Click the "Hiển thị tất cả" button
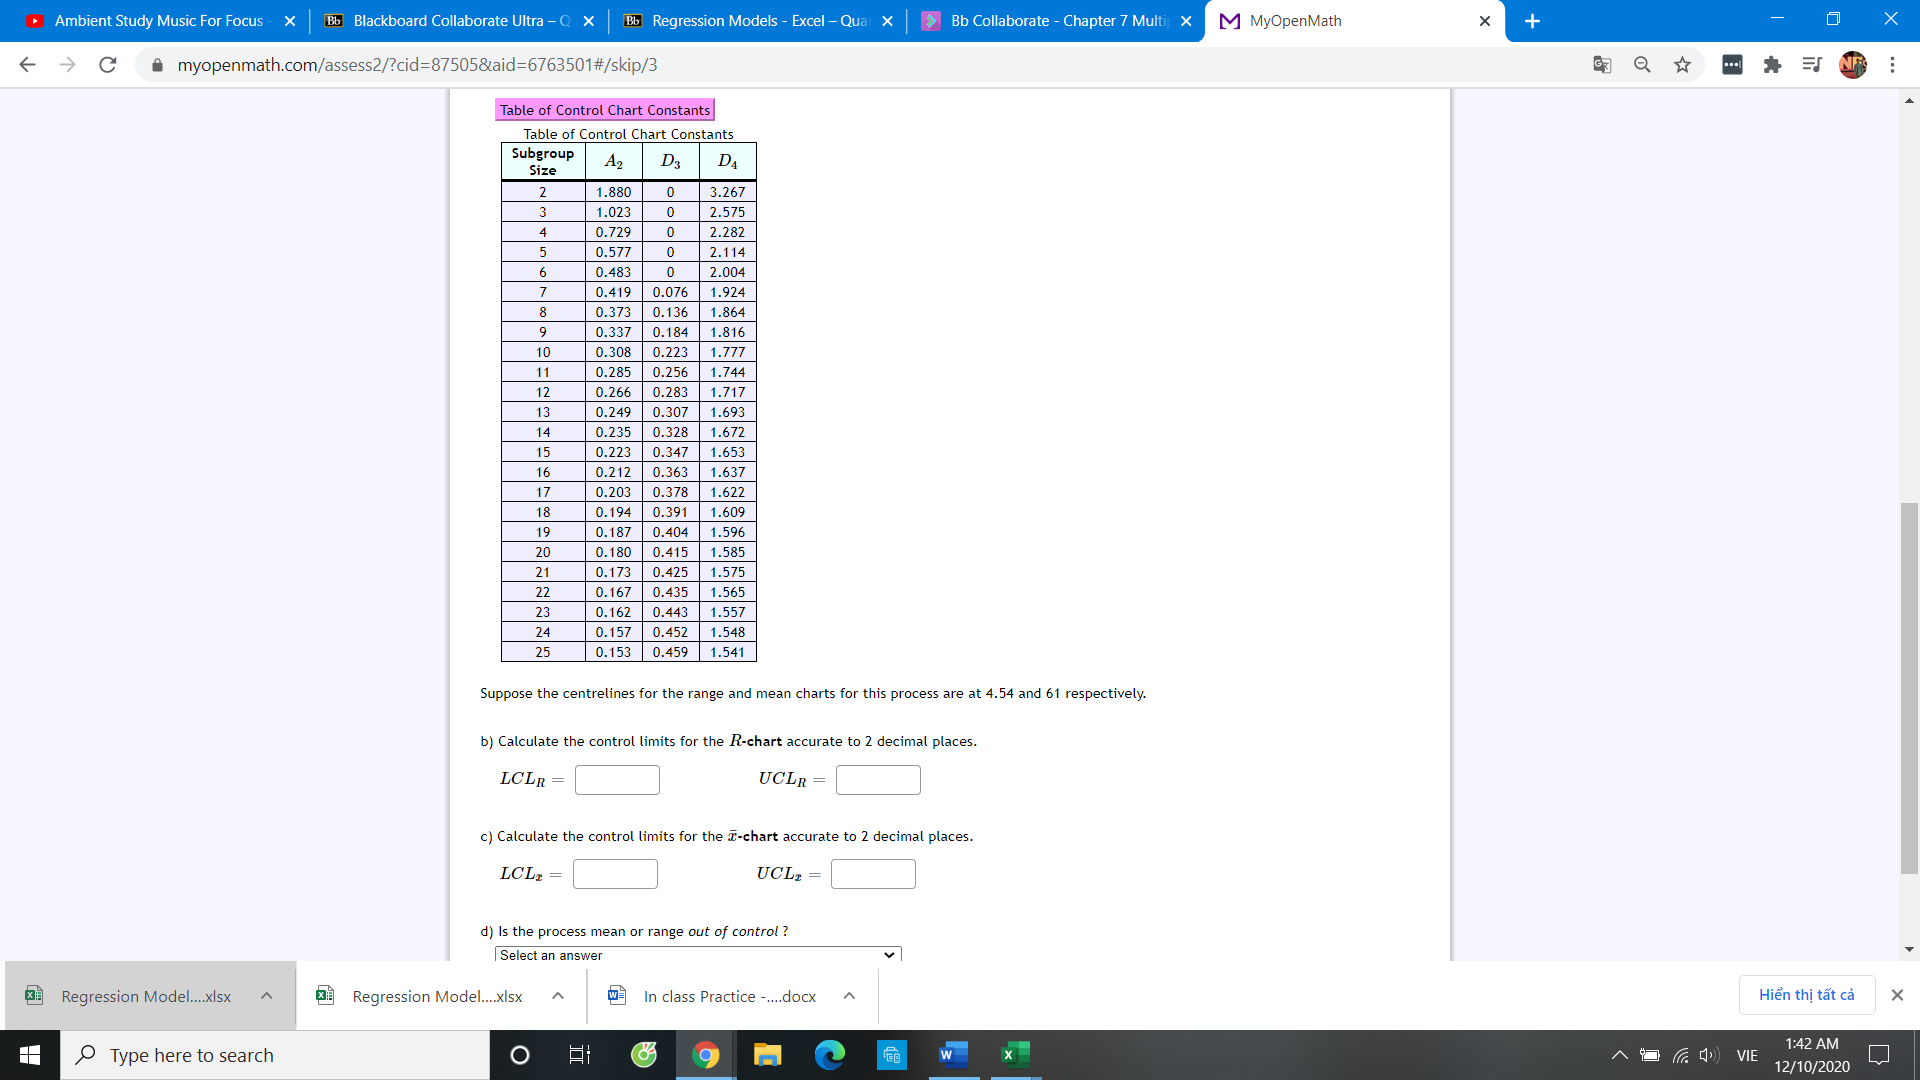This screenshot has height=1080, width=1920. coord(1806,994)
